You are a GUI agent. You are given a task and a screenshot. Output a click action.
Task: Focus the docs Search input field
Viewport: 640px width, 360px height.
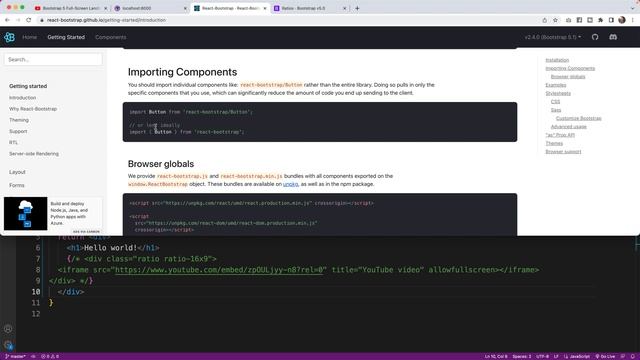click(x=53, y=60)
